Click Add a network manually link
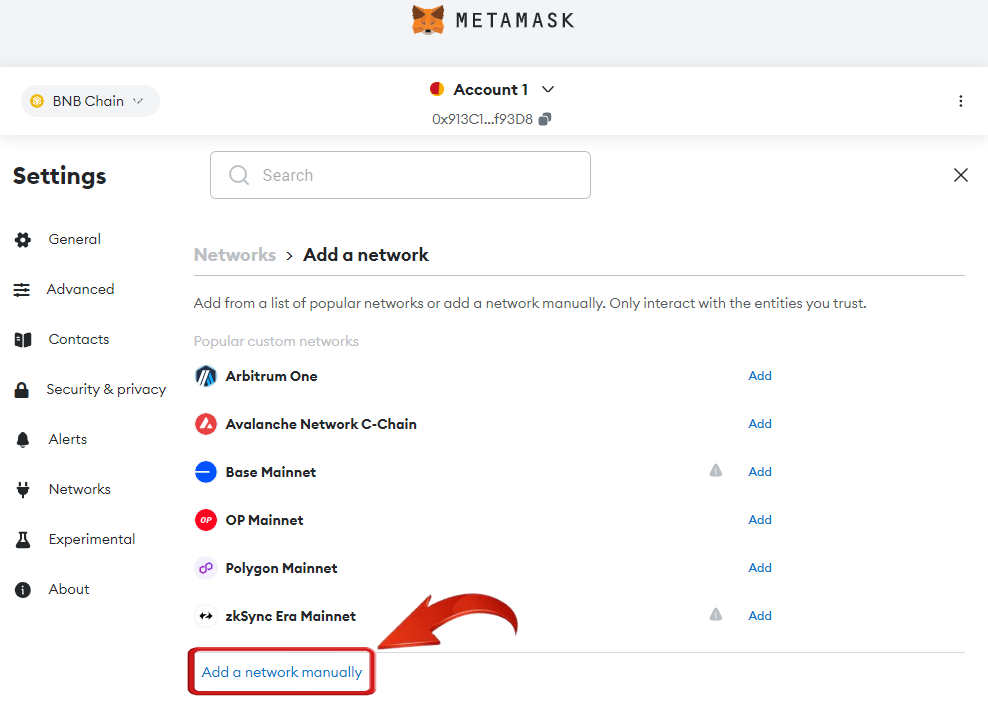Screen dimensions: 988x704 pyautogui.click(x=282, y=672)
